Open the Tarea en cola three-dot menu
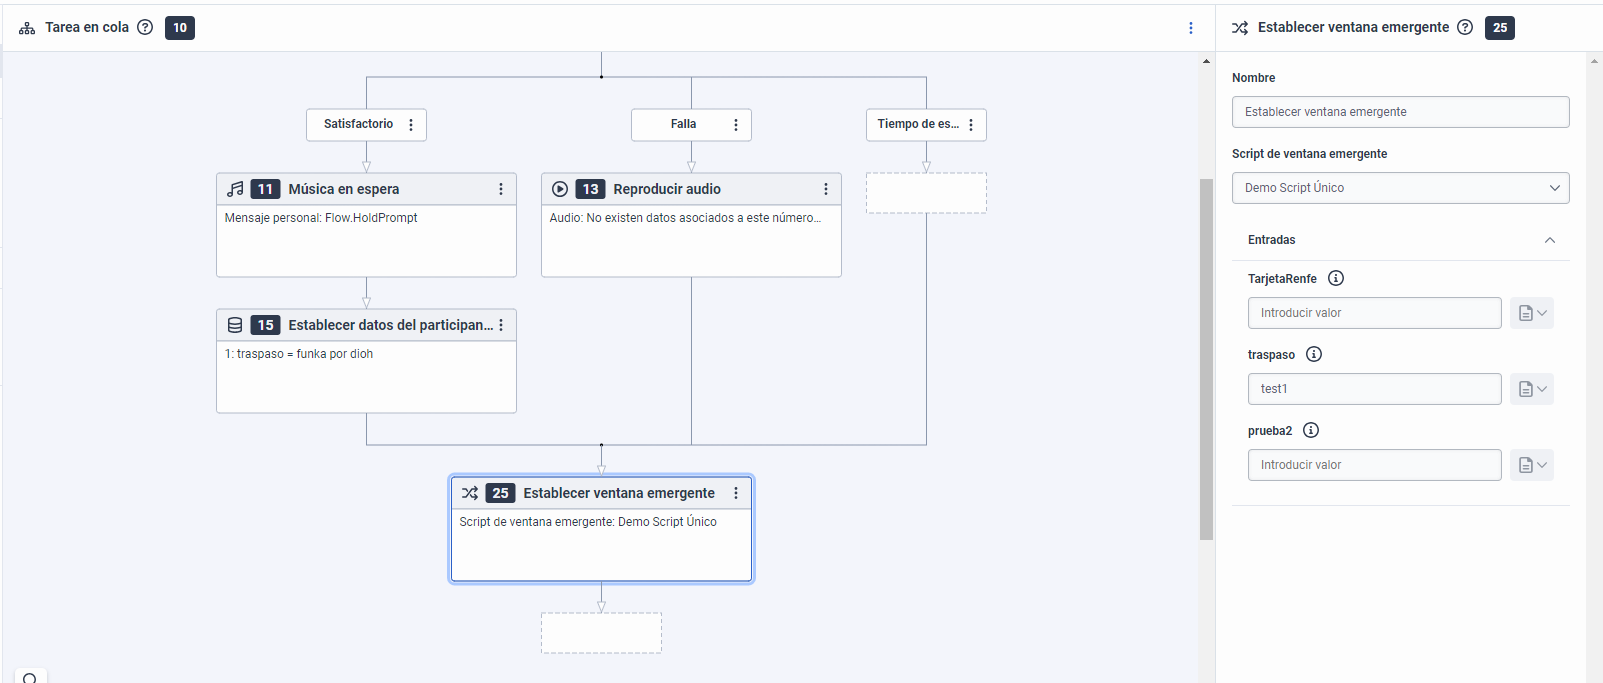The height and width of the screenshot is (683, 1603). click(x=1190, y=28)
